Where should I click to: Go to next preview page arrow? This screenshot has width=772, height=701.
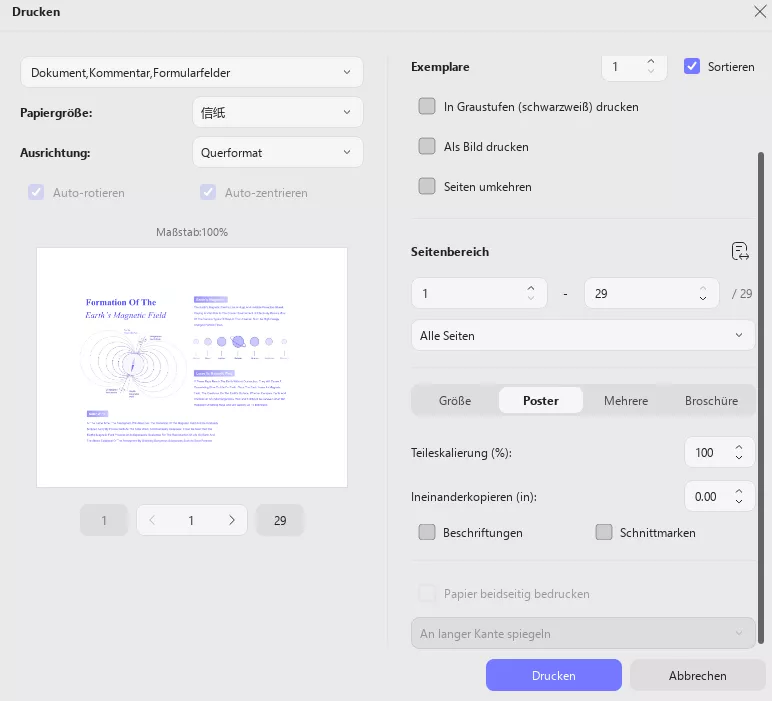coord(232,520)
